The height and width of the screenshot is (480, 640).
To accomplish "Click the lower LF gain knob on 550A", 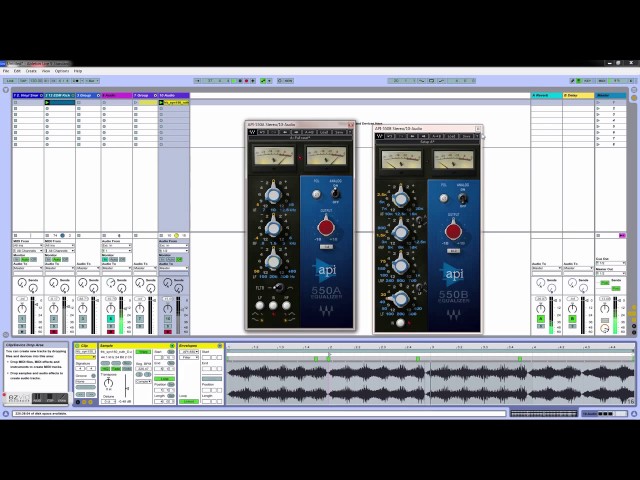I will click(273, 261).
